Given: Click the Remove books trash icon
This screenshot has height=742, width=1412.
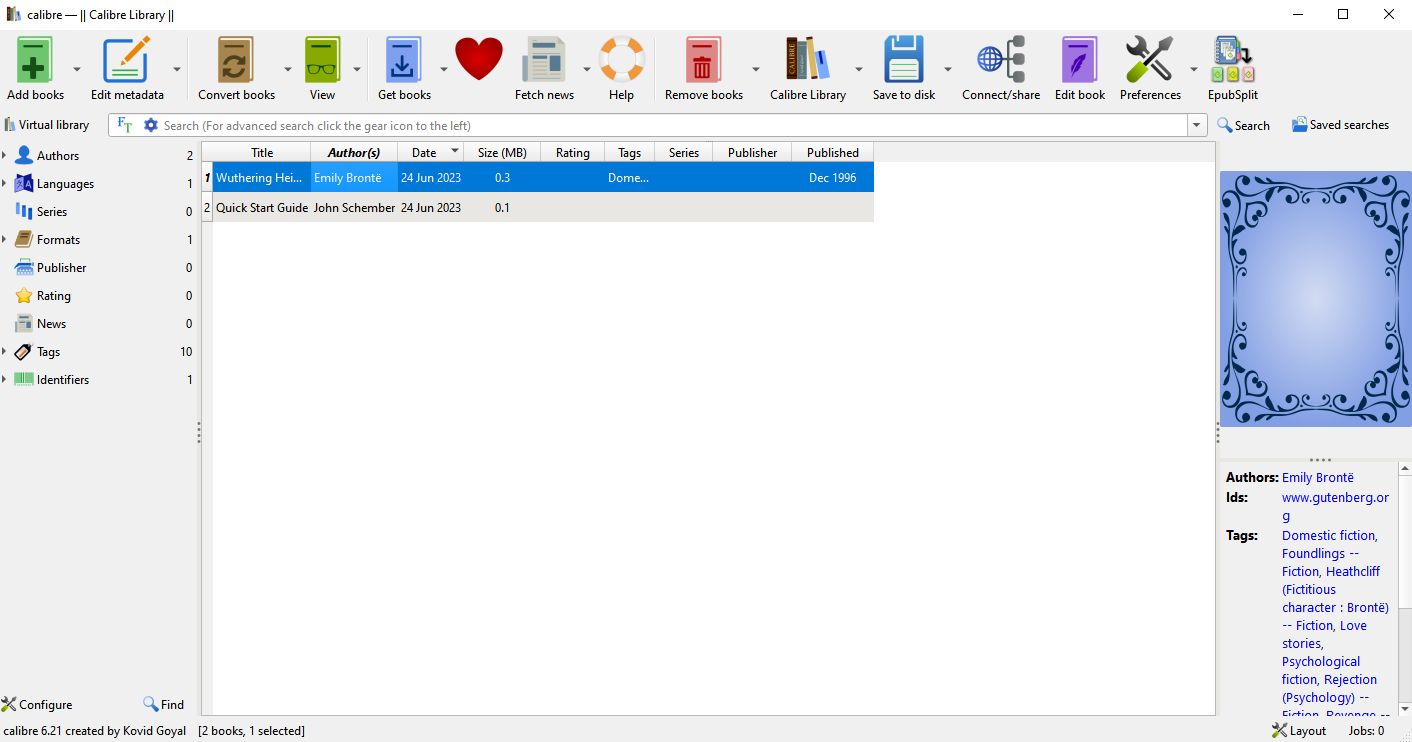Looking at the screenshot, I should coord(703,60).
